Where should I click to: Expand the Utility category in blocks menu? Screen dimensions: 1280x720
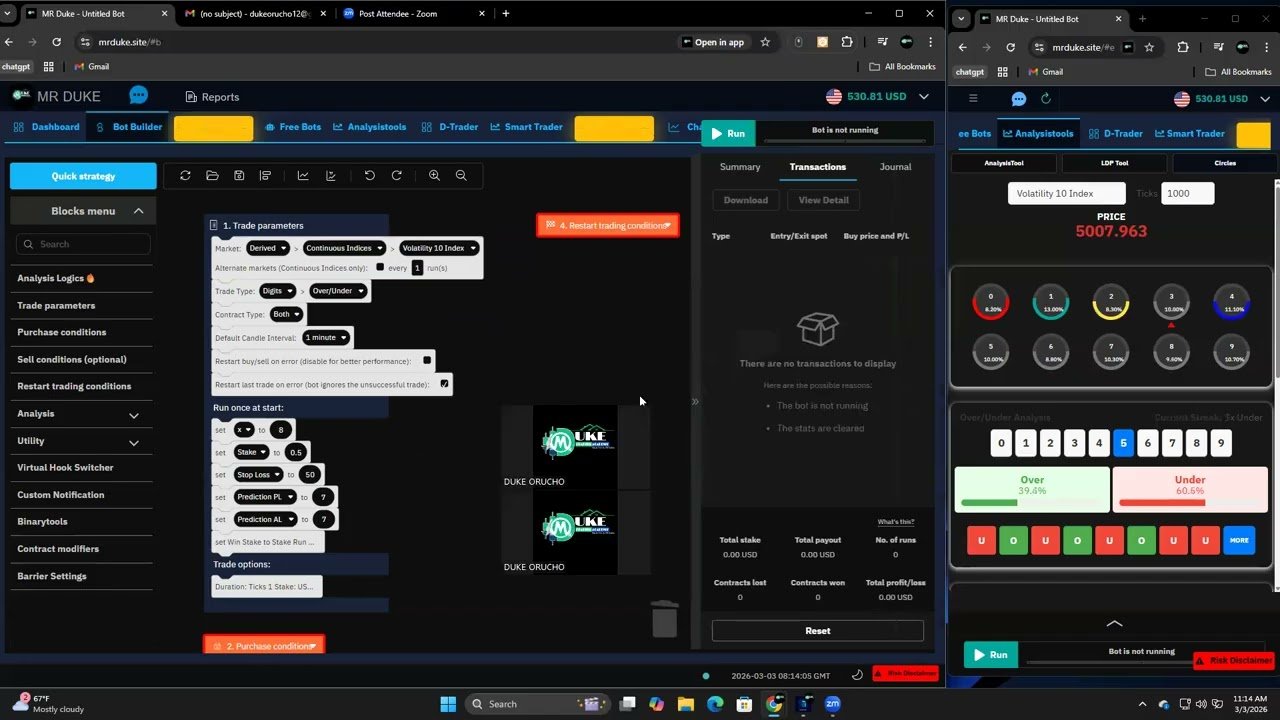point(134,442)
